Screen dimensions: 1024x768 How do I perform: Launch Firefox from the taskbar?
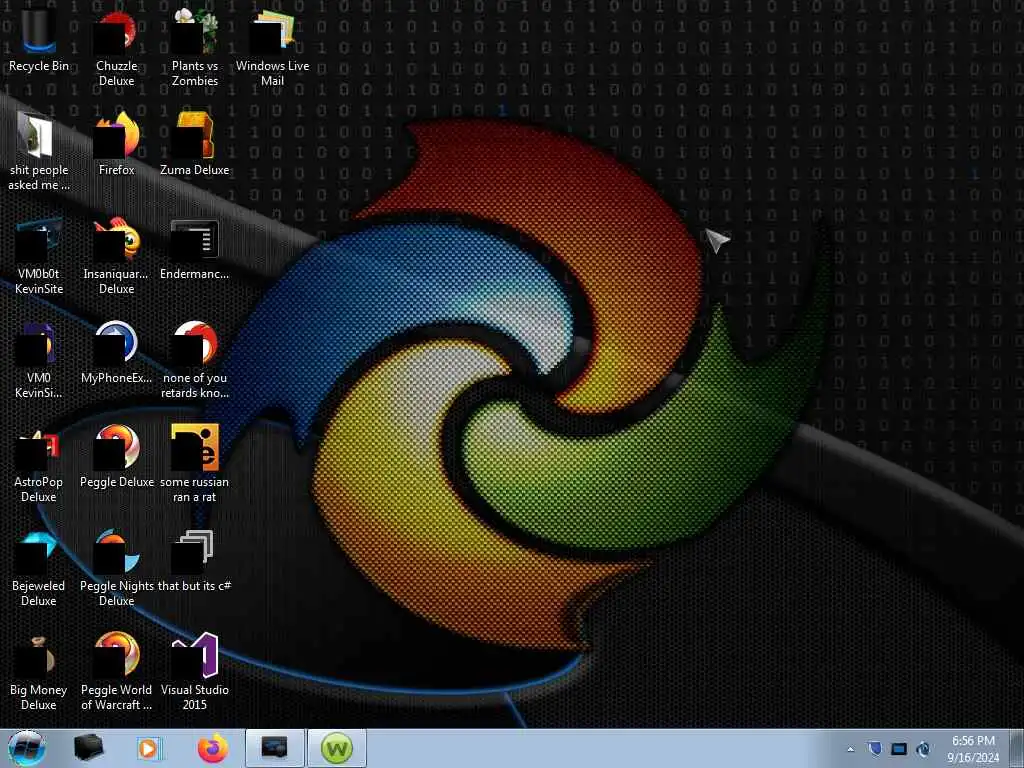212,748
